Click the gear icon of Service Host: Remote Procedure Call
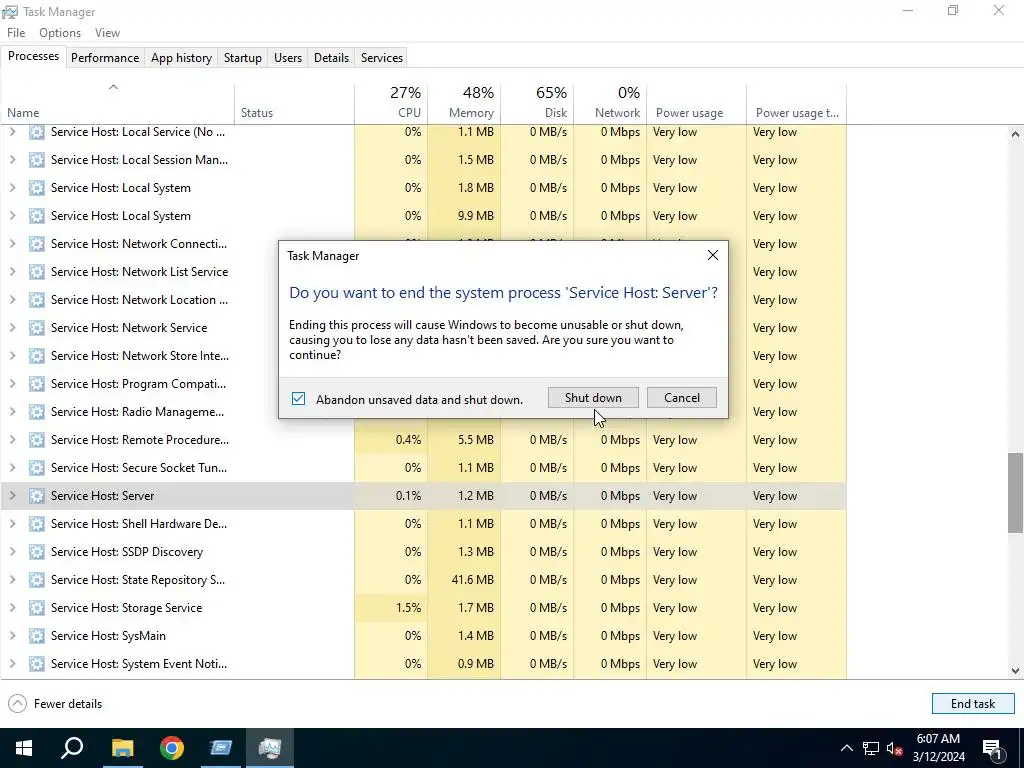The height and width of the screenshot is (768, 1024). [x=37, y=440]
